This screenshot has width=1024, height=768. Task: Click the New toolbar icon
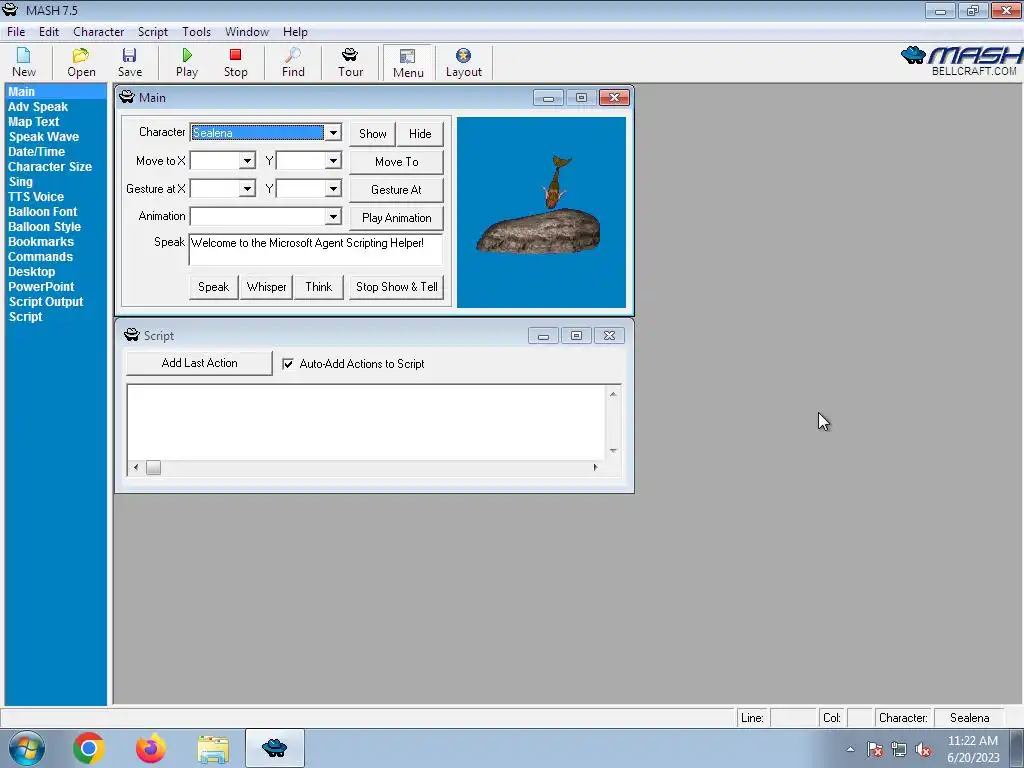click(x=24, y=63)
